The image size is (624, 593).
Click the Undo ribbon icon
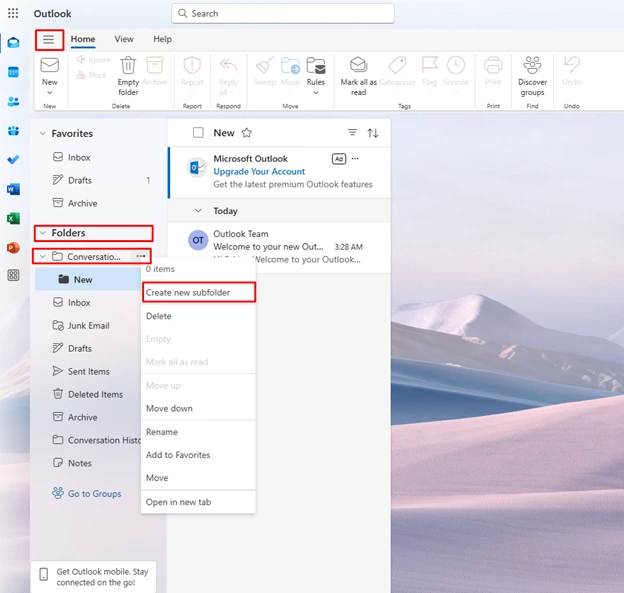pos(572,65)
